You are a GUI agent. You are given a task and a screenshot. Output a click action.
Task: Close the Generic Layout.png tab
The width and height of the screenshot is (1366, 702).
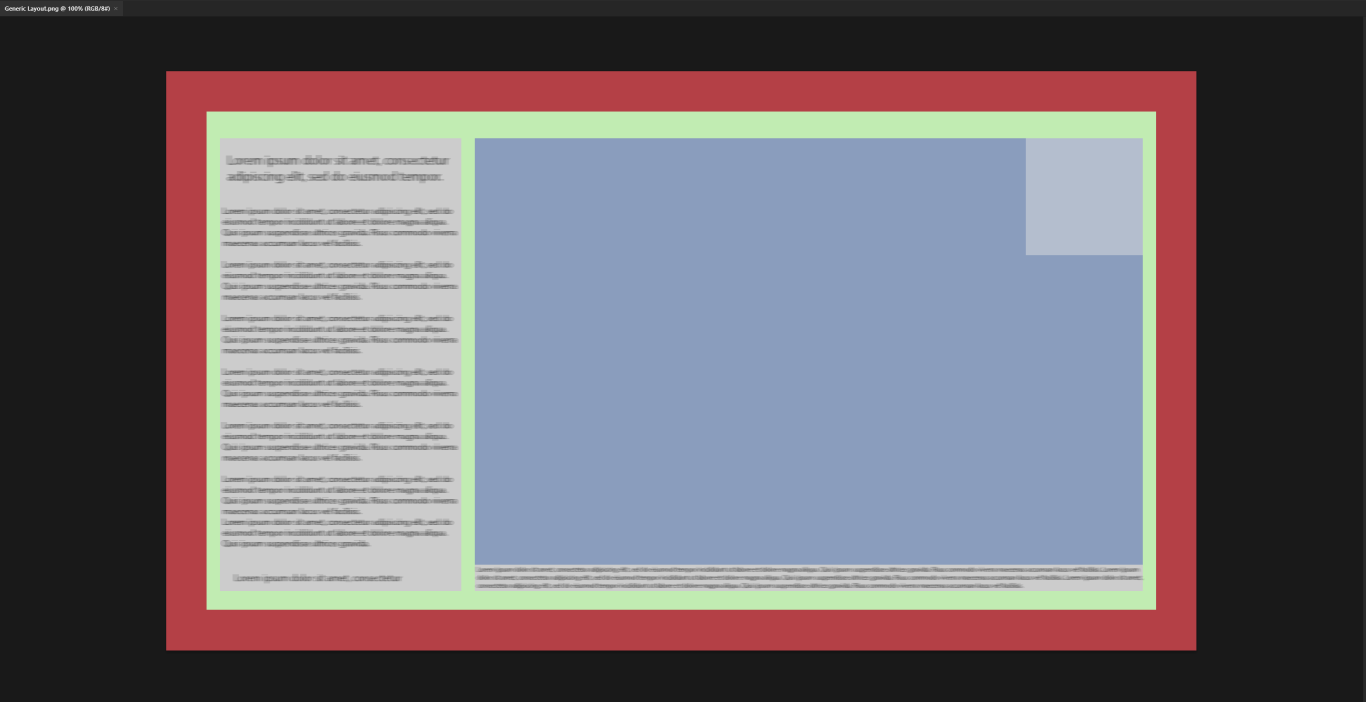[116, 8]
